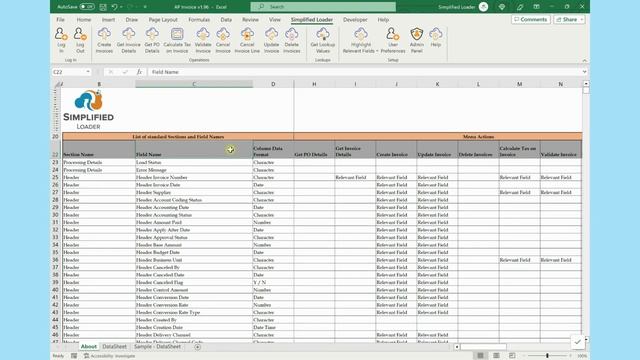The width and height of the screenshot is (640, 360).
Task: Switch to Normal view in the status bar
Action: pyautogui.click(x=480, y=356)
